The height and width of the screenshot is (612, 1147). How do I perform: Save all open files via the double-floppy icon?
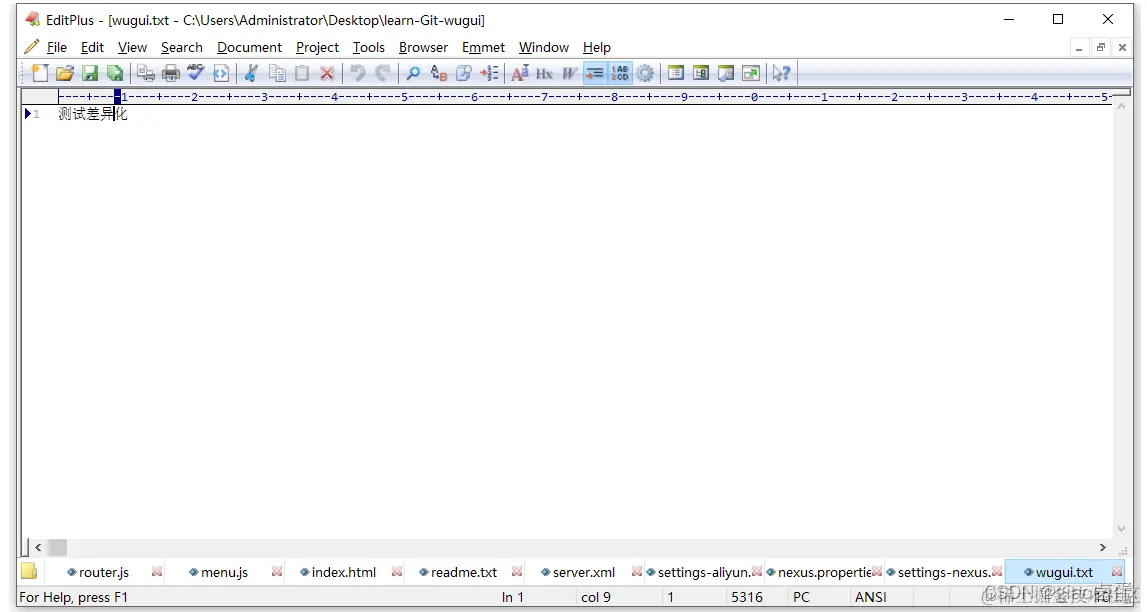[115, 73]
